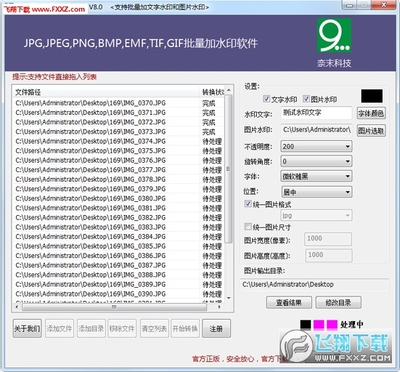Click in the 图片水印 path field
The image size is (400, 372).
coord(317,130)
